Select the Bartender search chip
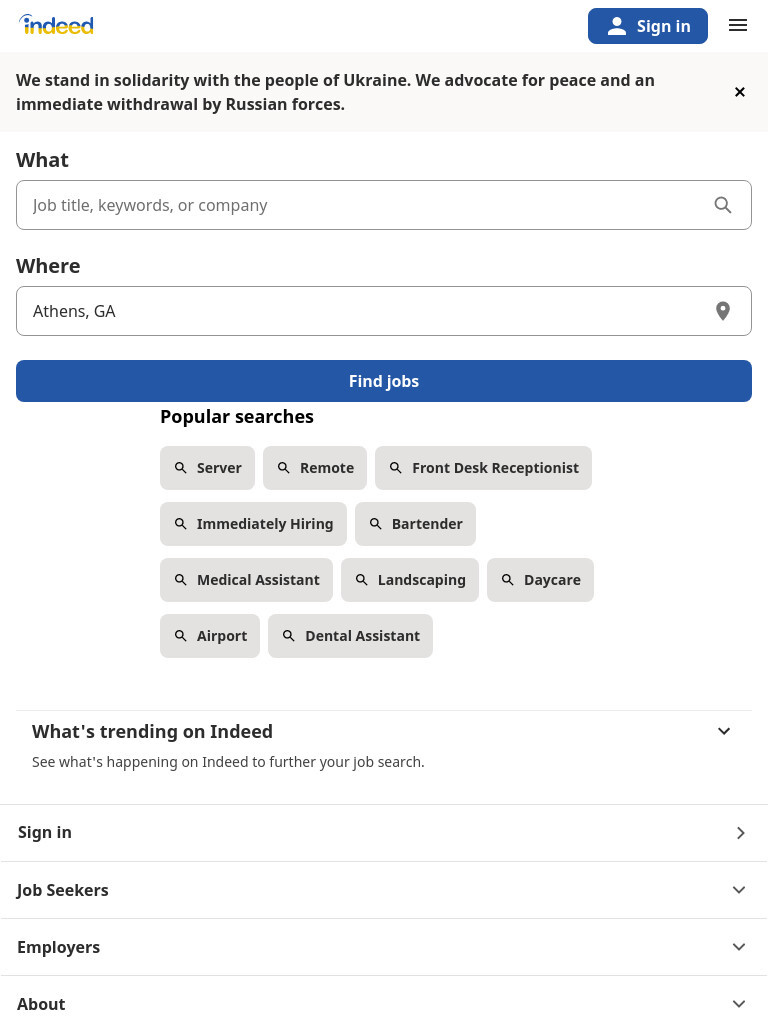This screenshot has width=768, height=1024. click(x=415, y=524)
